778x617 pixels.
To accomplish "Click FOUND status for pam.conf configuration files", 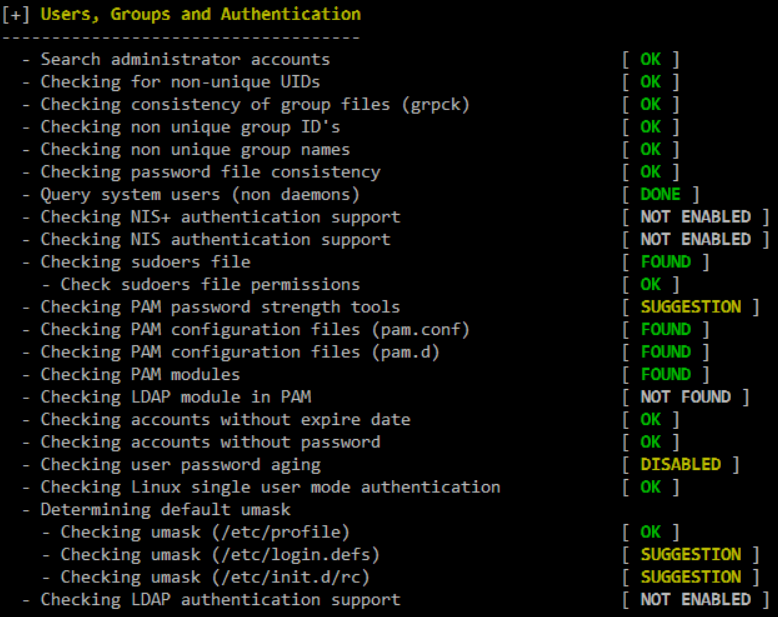I will (x=665, y=329).
